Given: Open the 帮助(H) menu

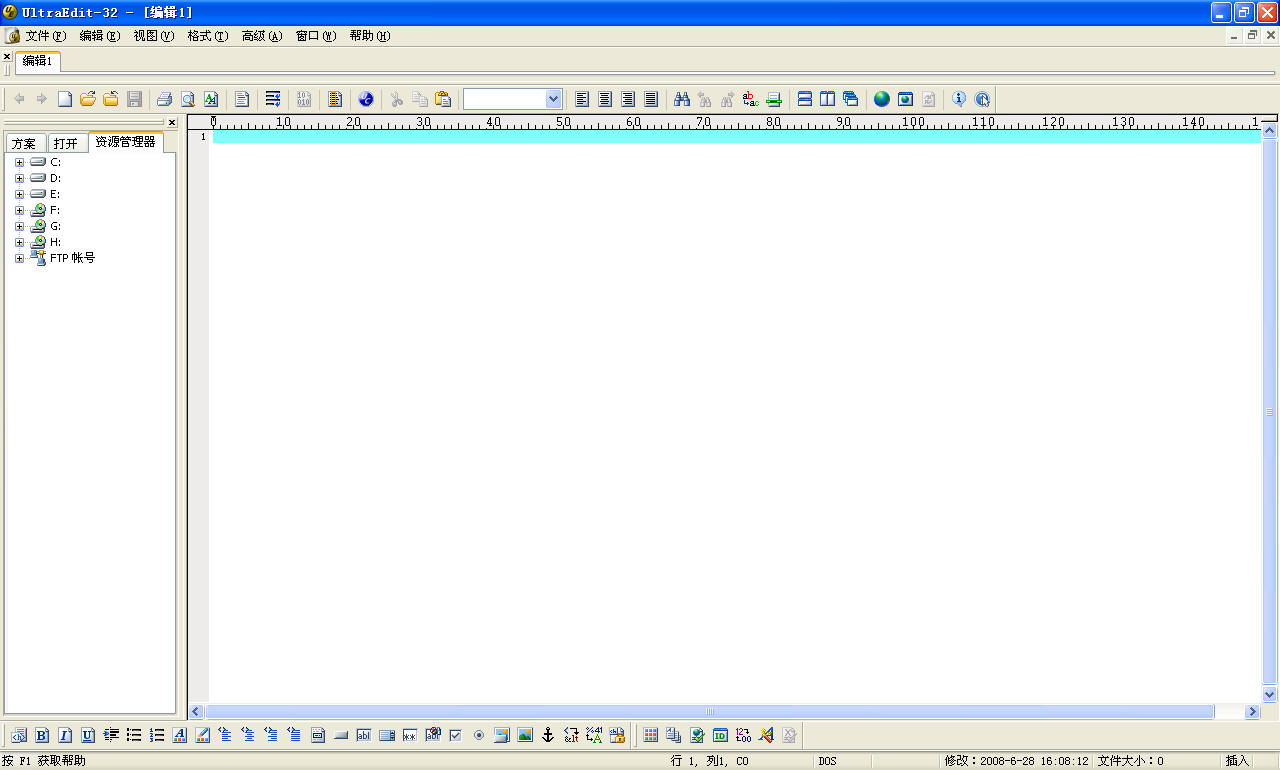Looking at the screenshot, I should point(370,36).
